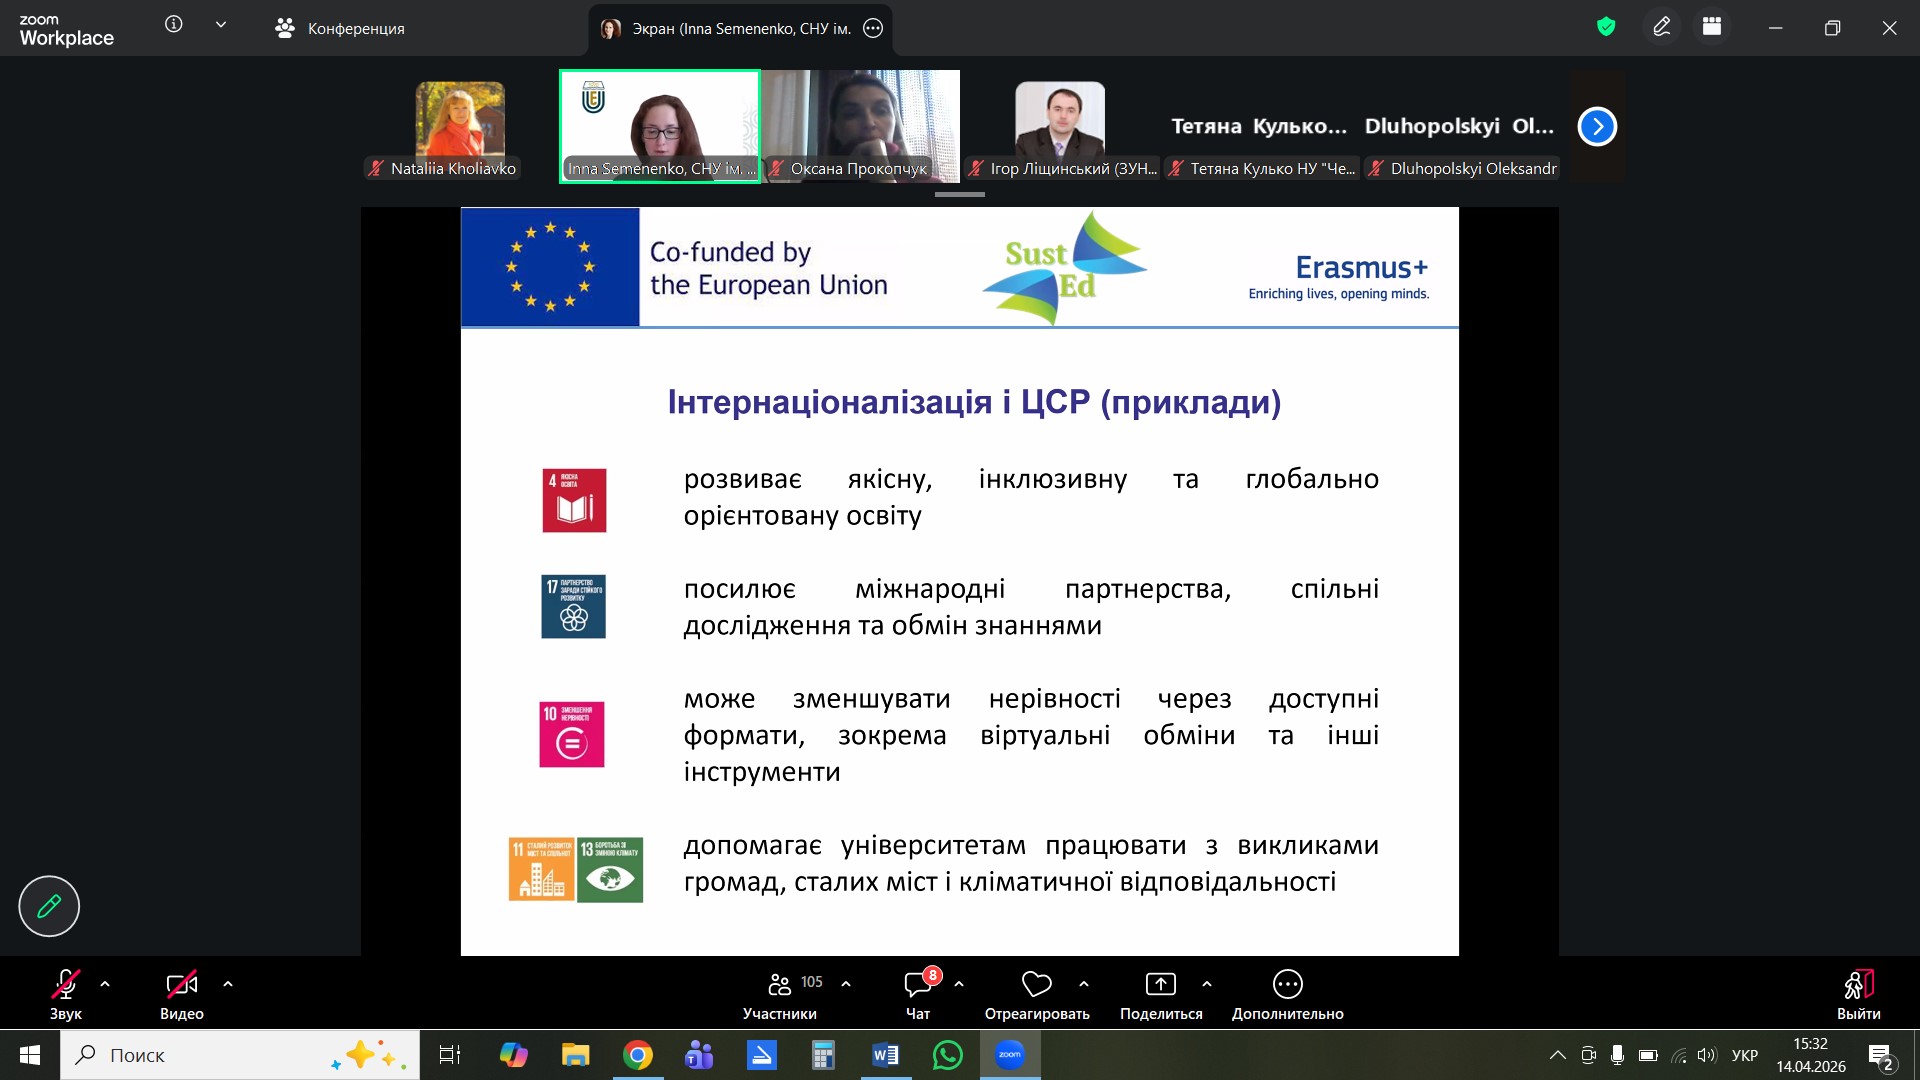Open the view layout grid icon
Image resolution: width=1920 pixels, height=1080 pixels.
1712,27
